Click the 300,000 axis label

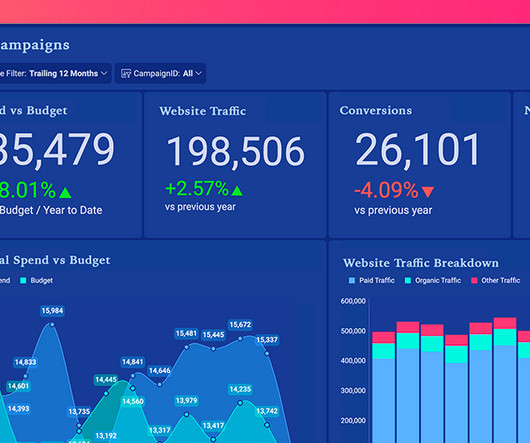353,391
